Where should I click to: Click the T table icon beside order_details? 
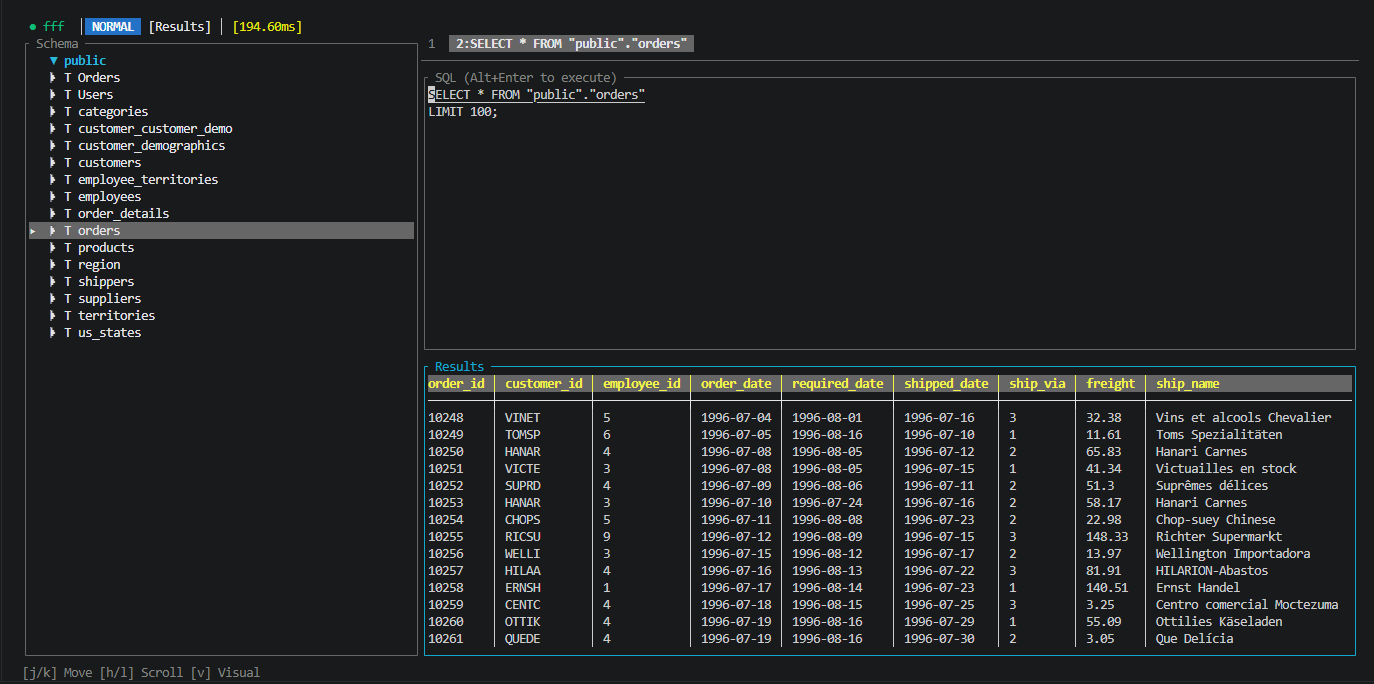(x=68, y=214)
